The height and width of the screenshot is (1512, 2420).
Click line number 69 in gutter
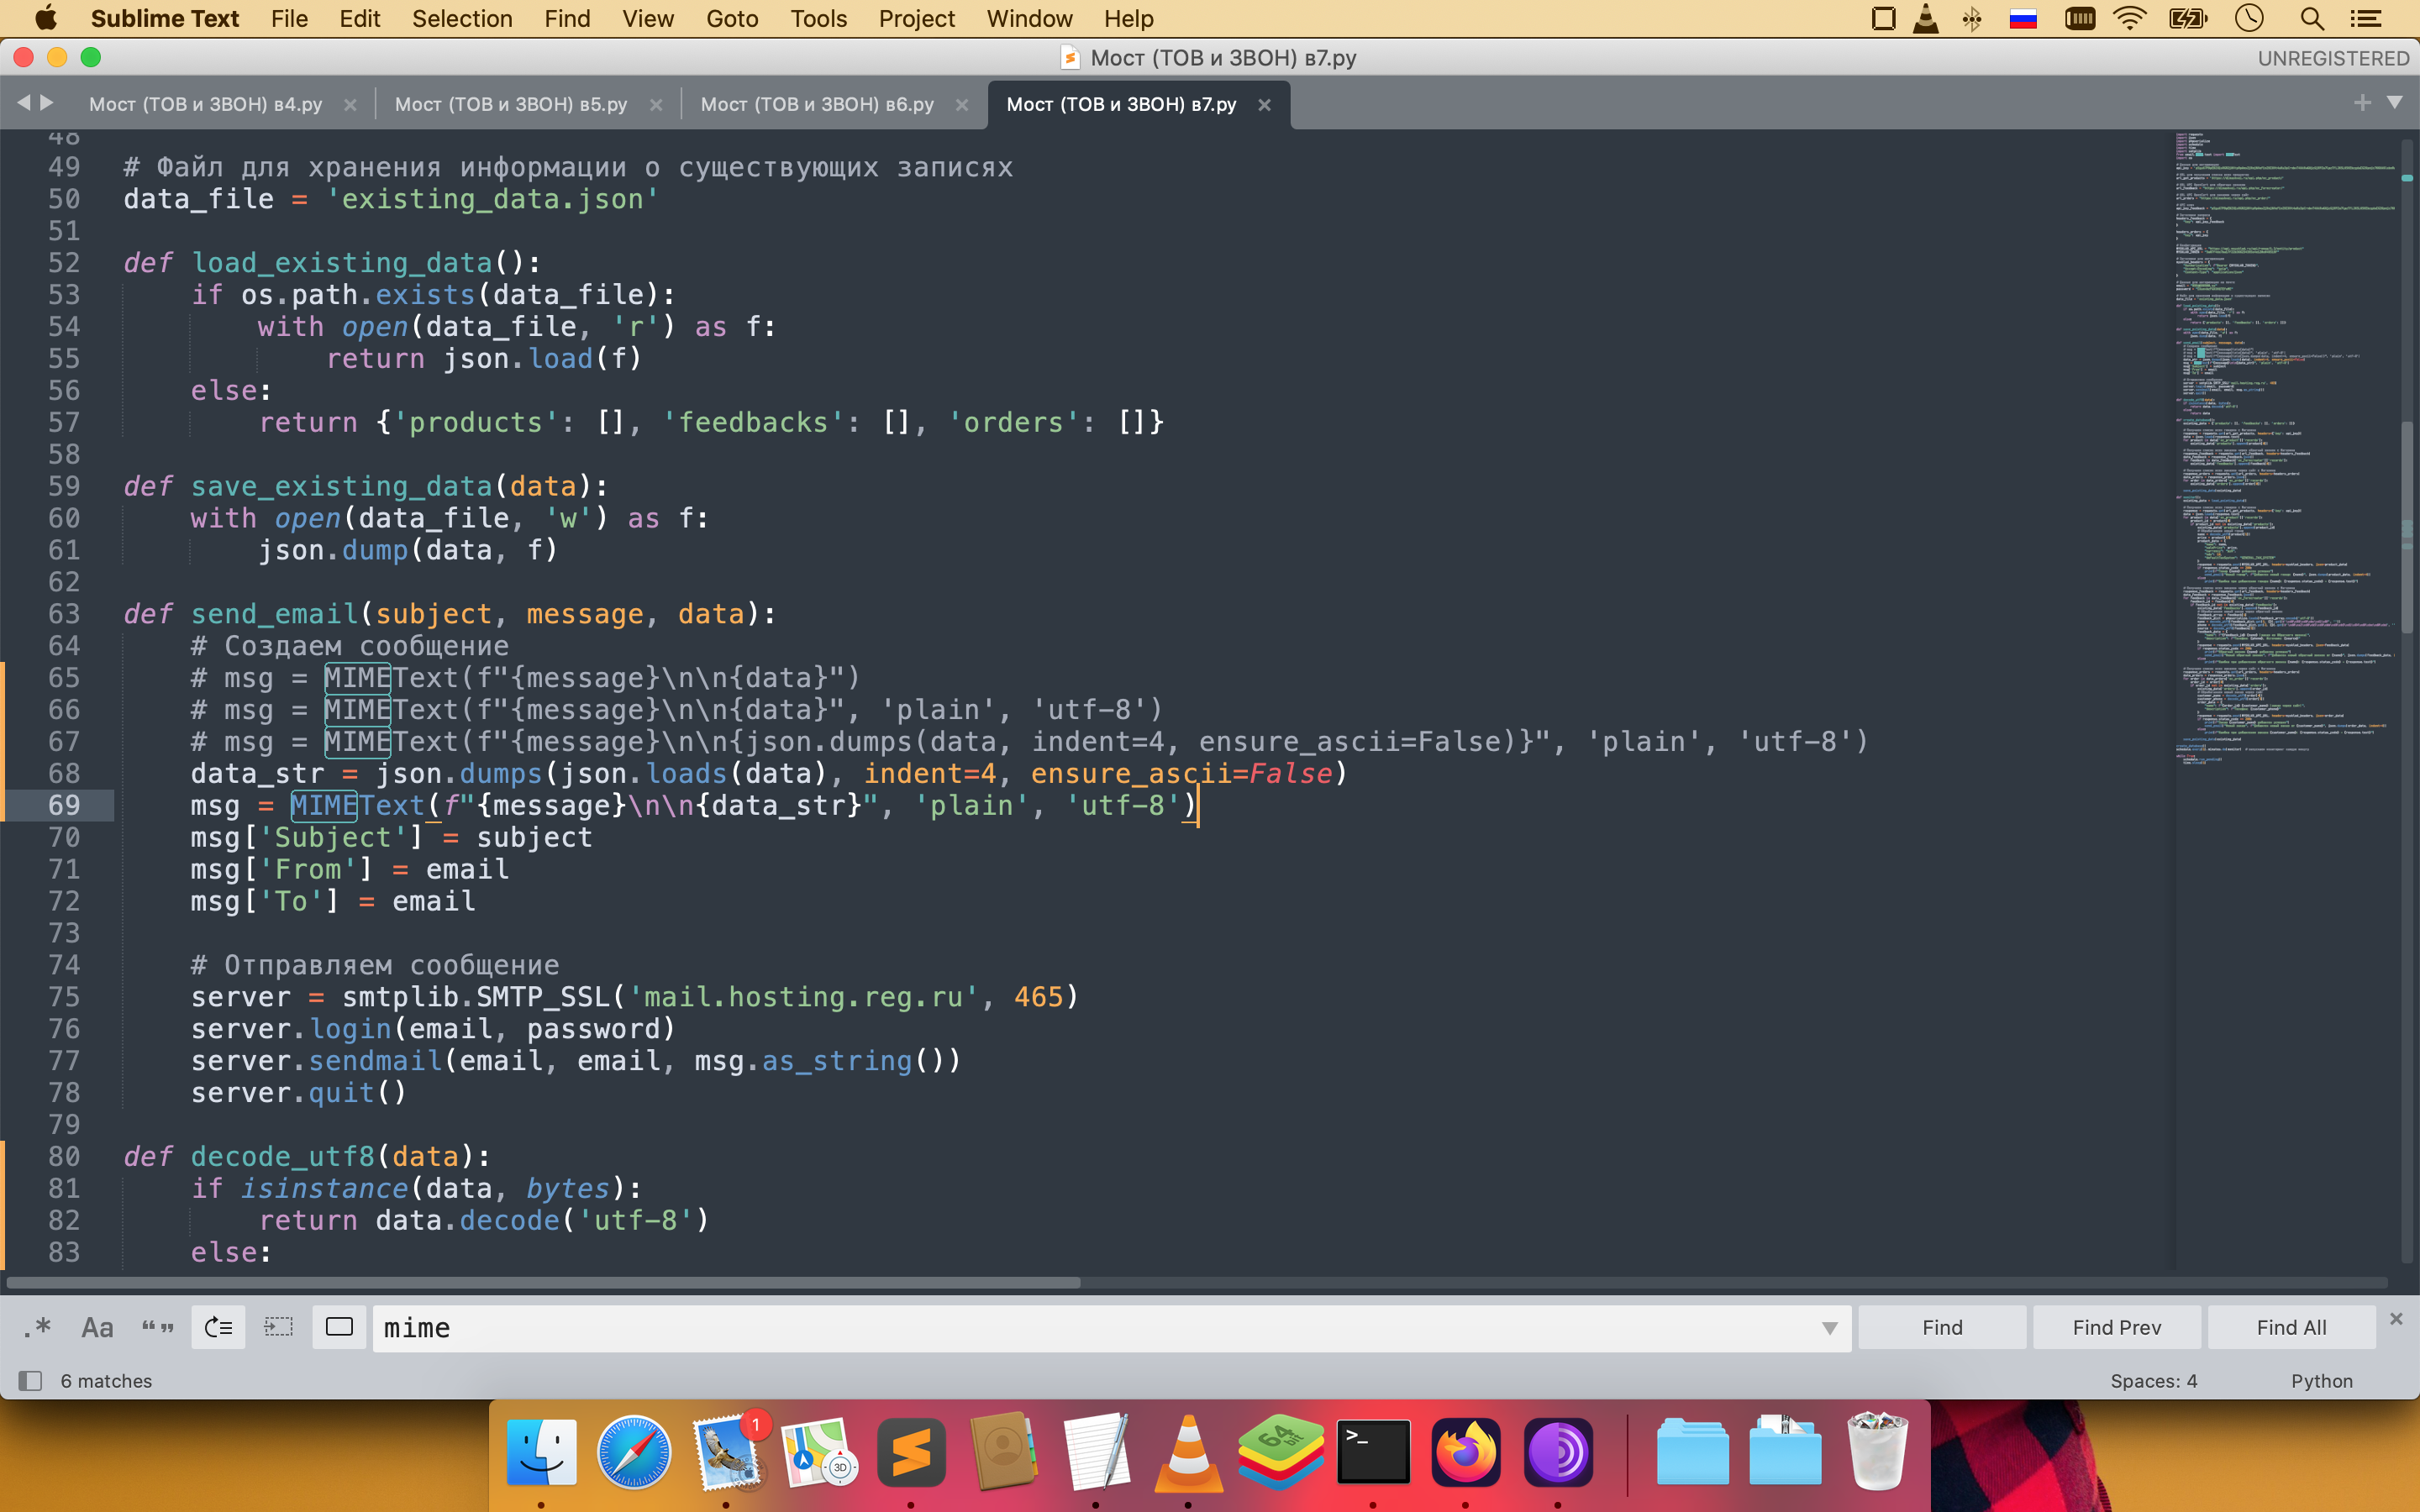click(64, 805)
